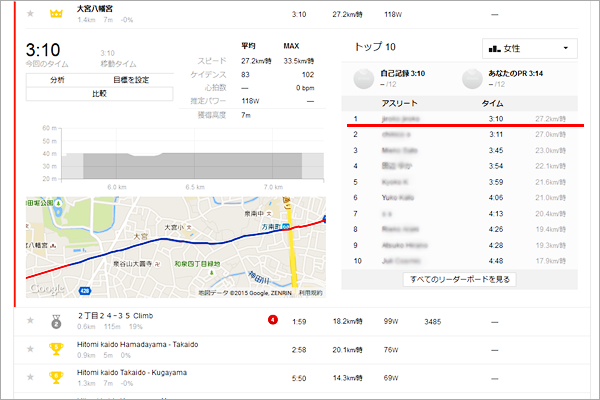Image resolution: width=600 pixels, height=400 pixels.
Task: Open the rank 8 athlete with 4:26
Action: click(x=400, y=230)
